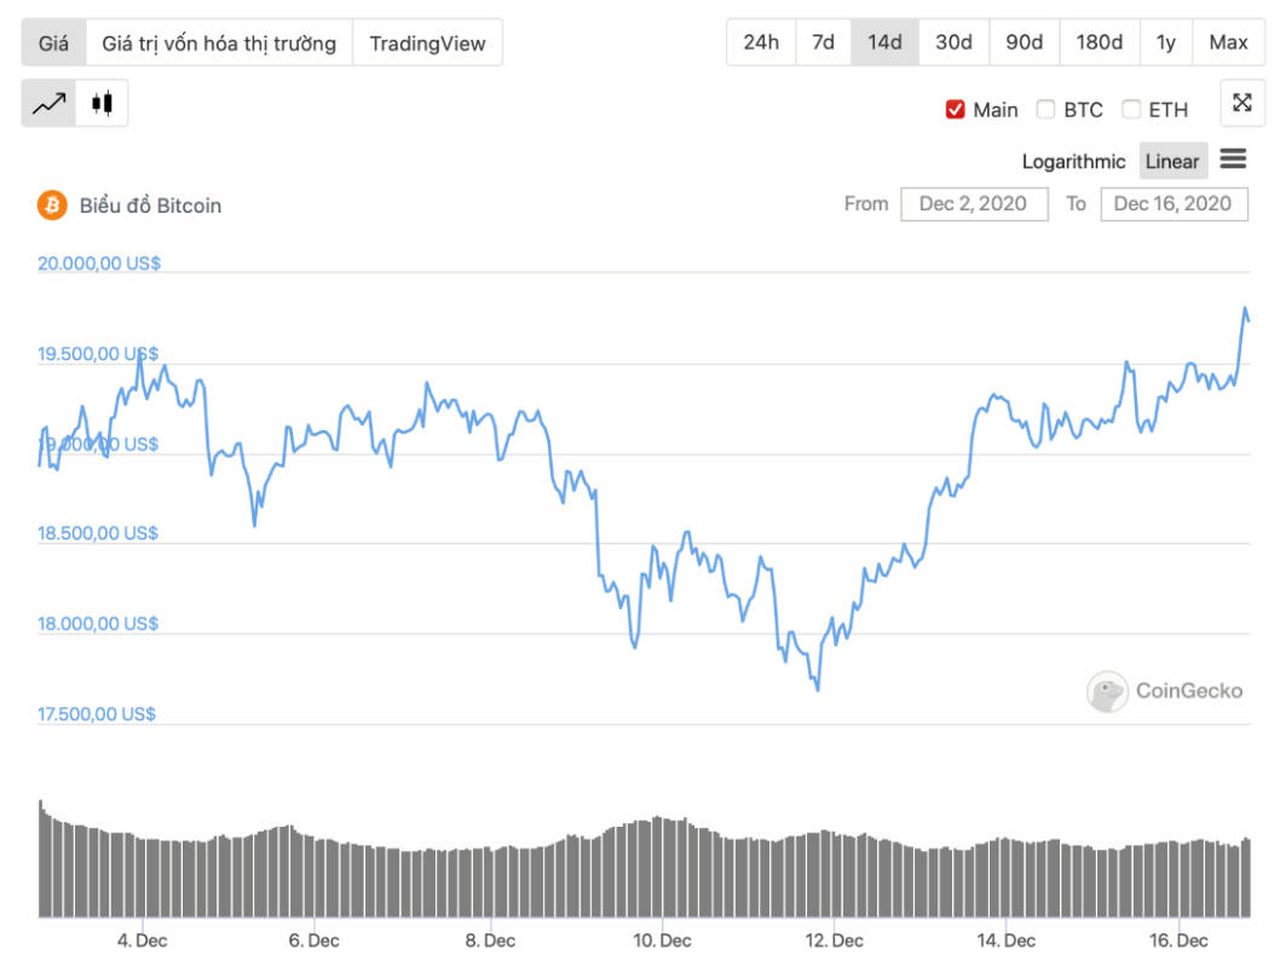The width and height of the screenshot is (1280, 967).
Task: Click the 6. Dec date label
Action: tap(314, 941)
